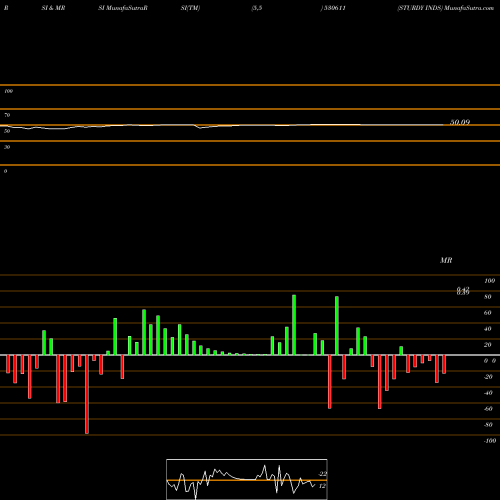Click the 80 label on MR scale

488,297
